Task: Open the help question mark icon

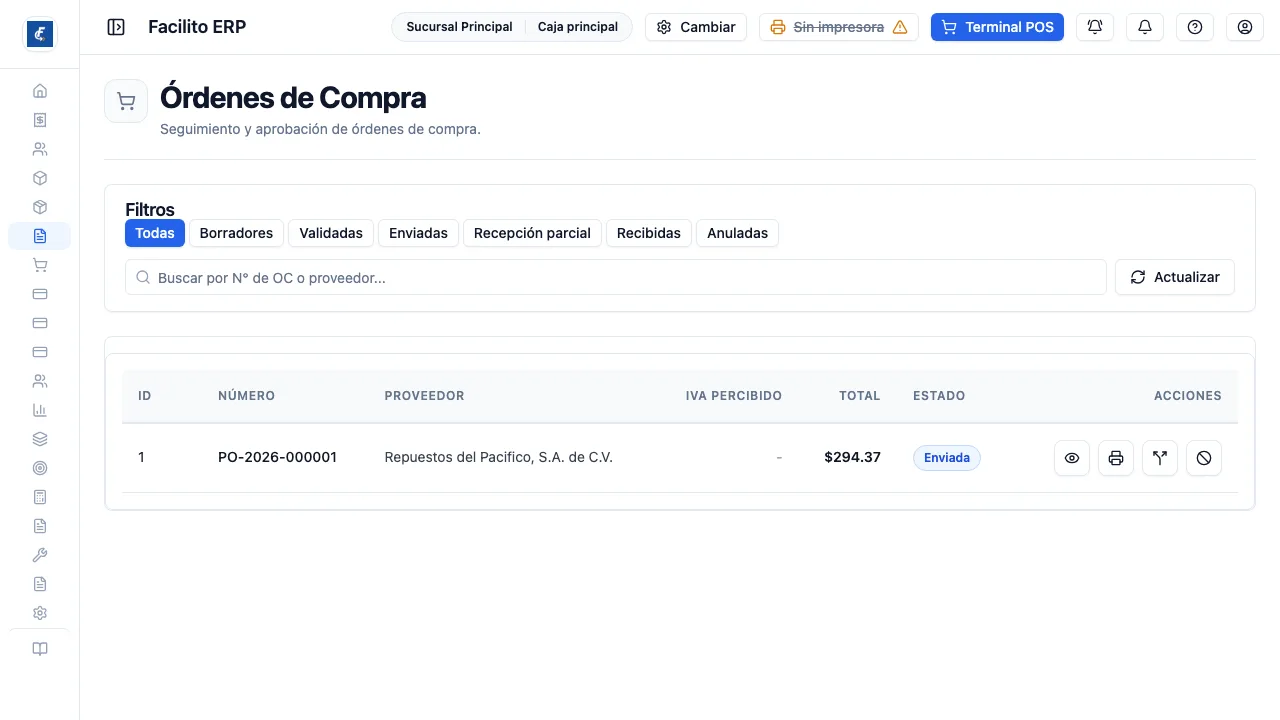Action: click(x=1195, y=27)
